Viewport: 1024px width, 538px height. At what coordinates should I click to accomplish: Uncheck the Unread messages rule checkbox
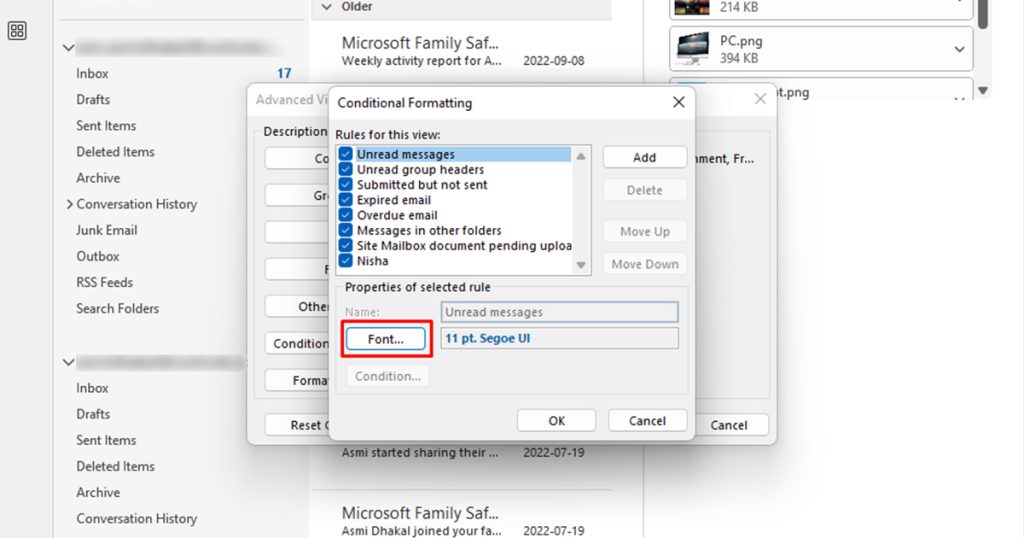[x=346, y=155]
